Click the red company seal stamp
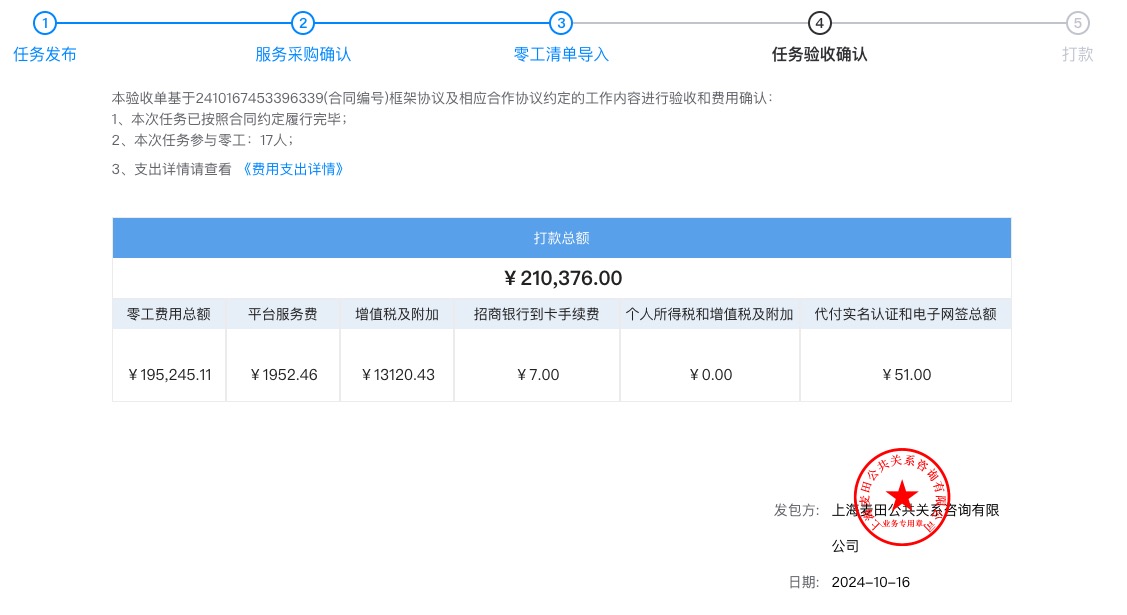This screenshot has width=1127, height=615. coord(902,496)
